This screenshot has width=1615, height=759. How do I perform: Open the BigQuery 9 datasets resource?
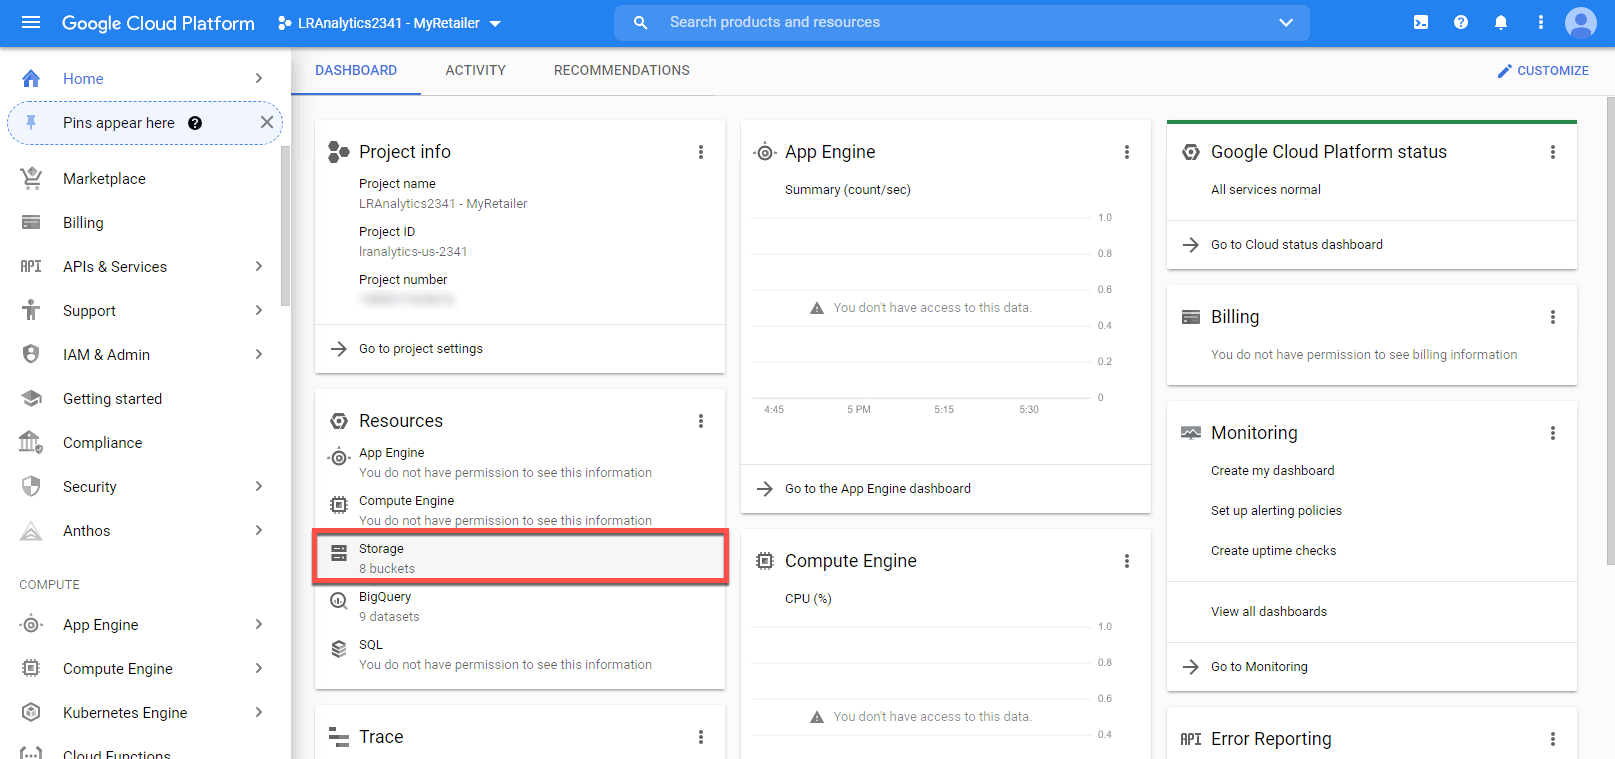[x=520, y=606]
